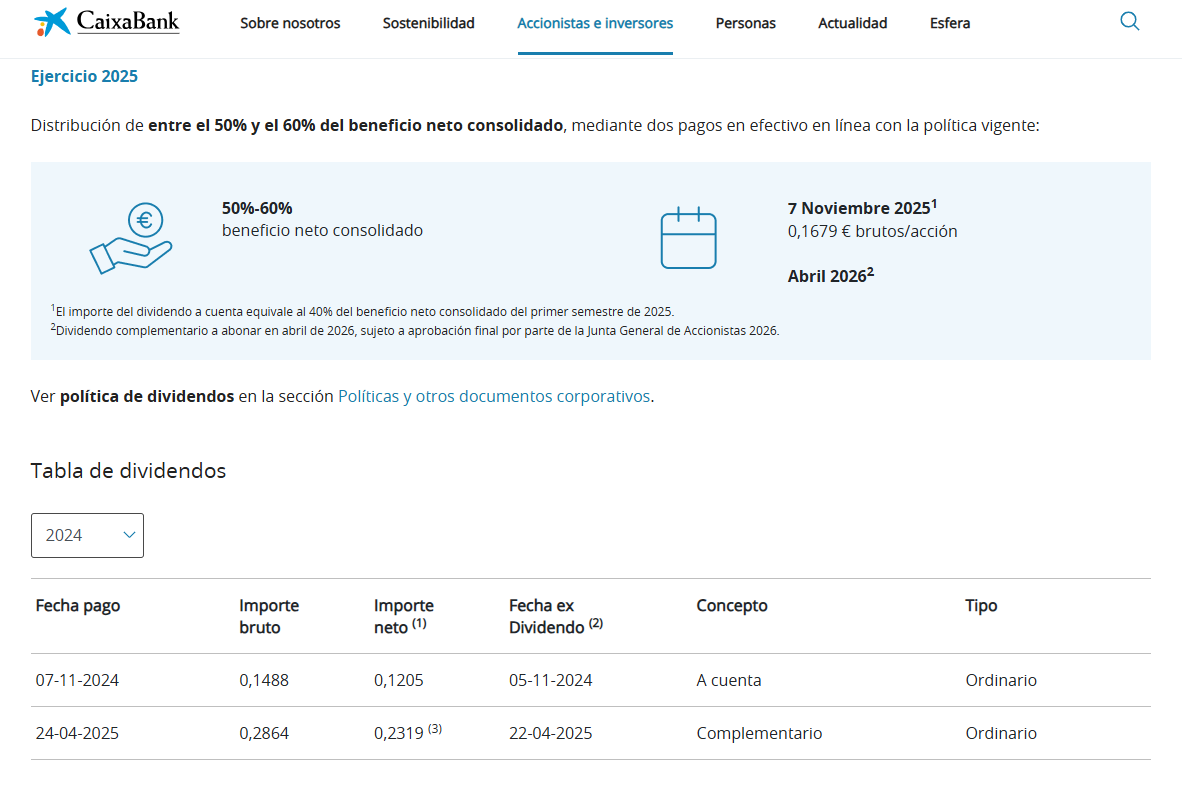The height and width of the screenshot is (785, 1182).
Task: Open the Personas navigation item
Action: pyautogui.click(x=745, y=23)
